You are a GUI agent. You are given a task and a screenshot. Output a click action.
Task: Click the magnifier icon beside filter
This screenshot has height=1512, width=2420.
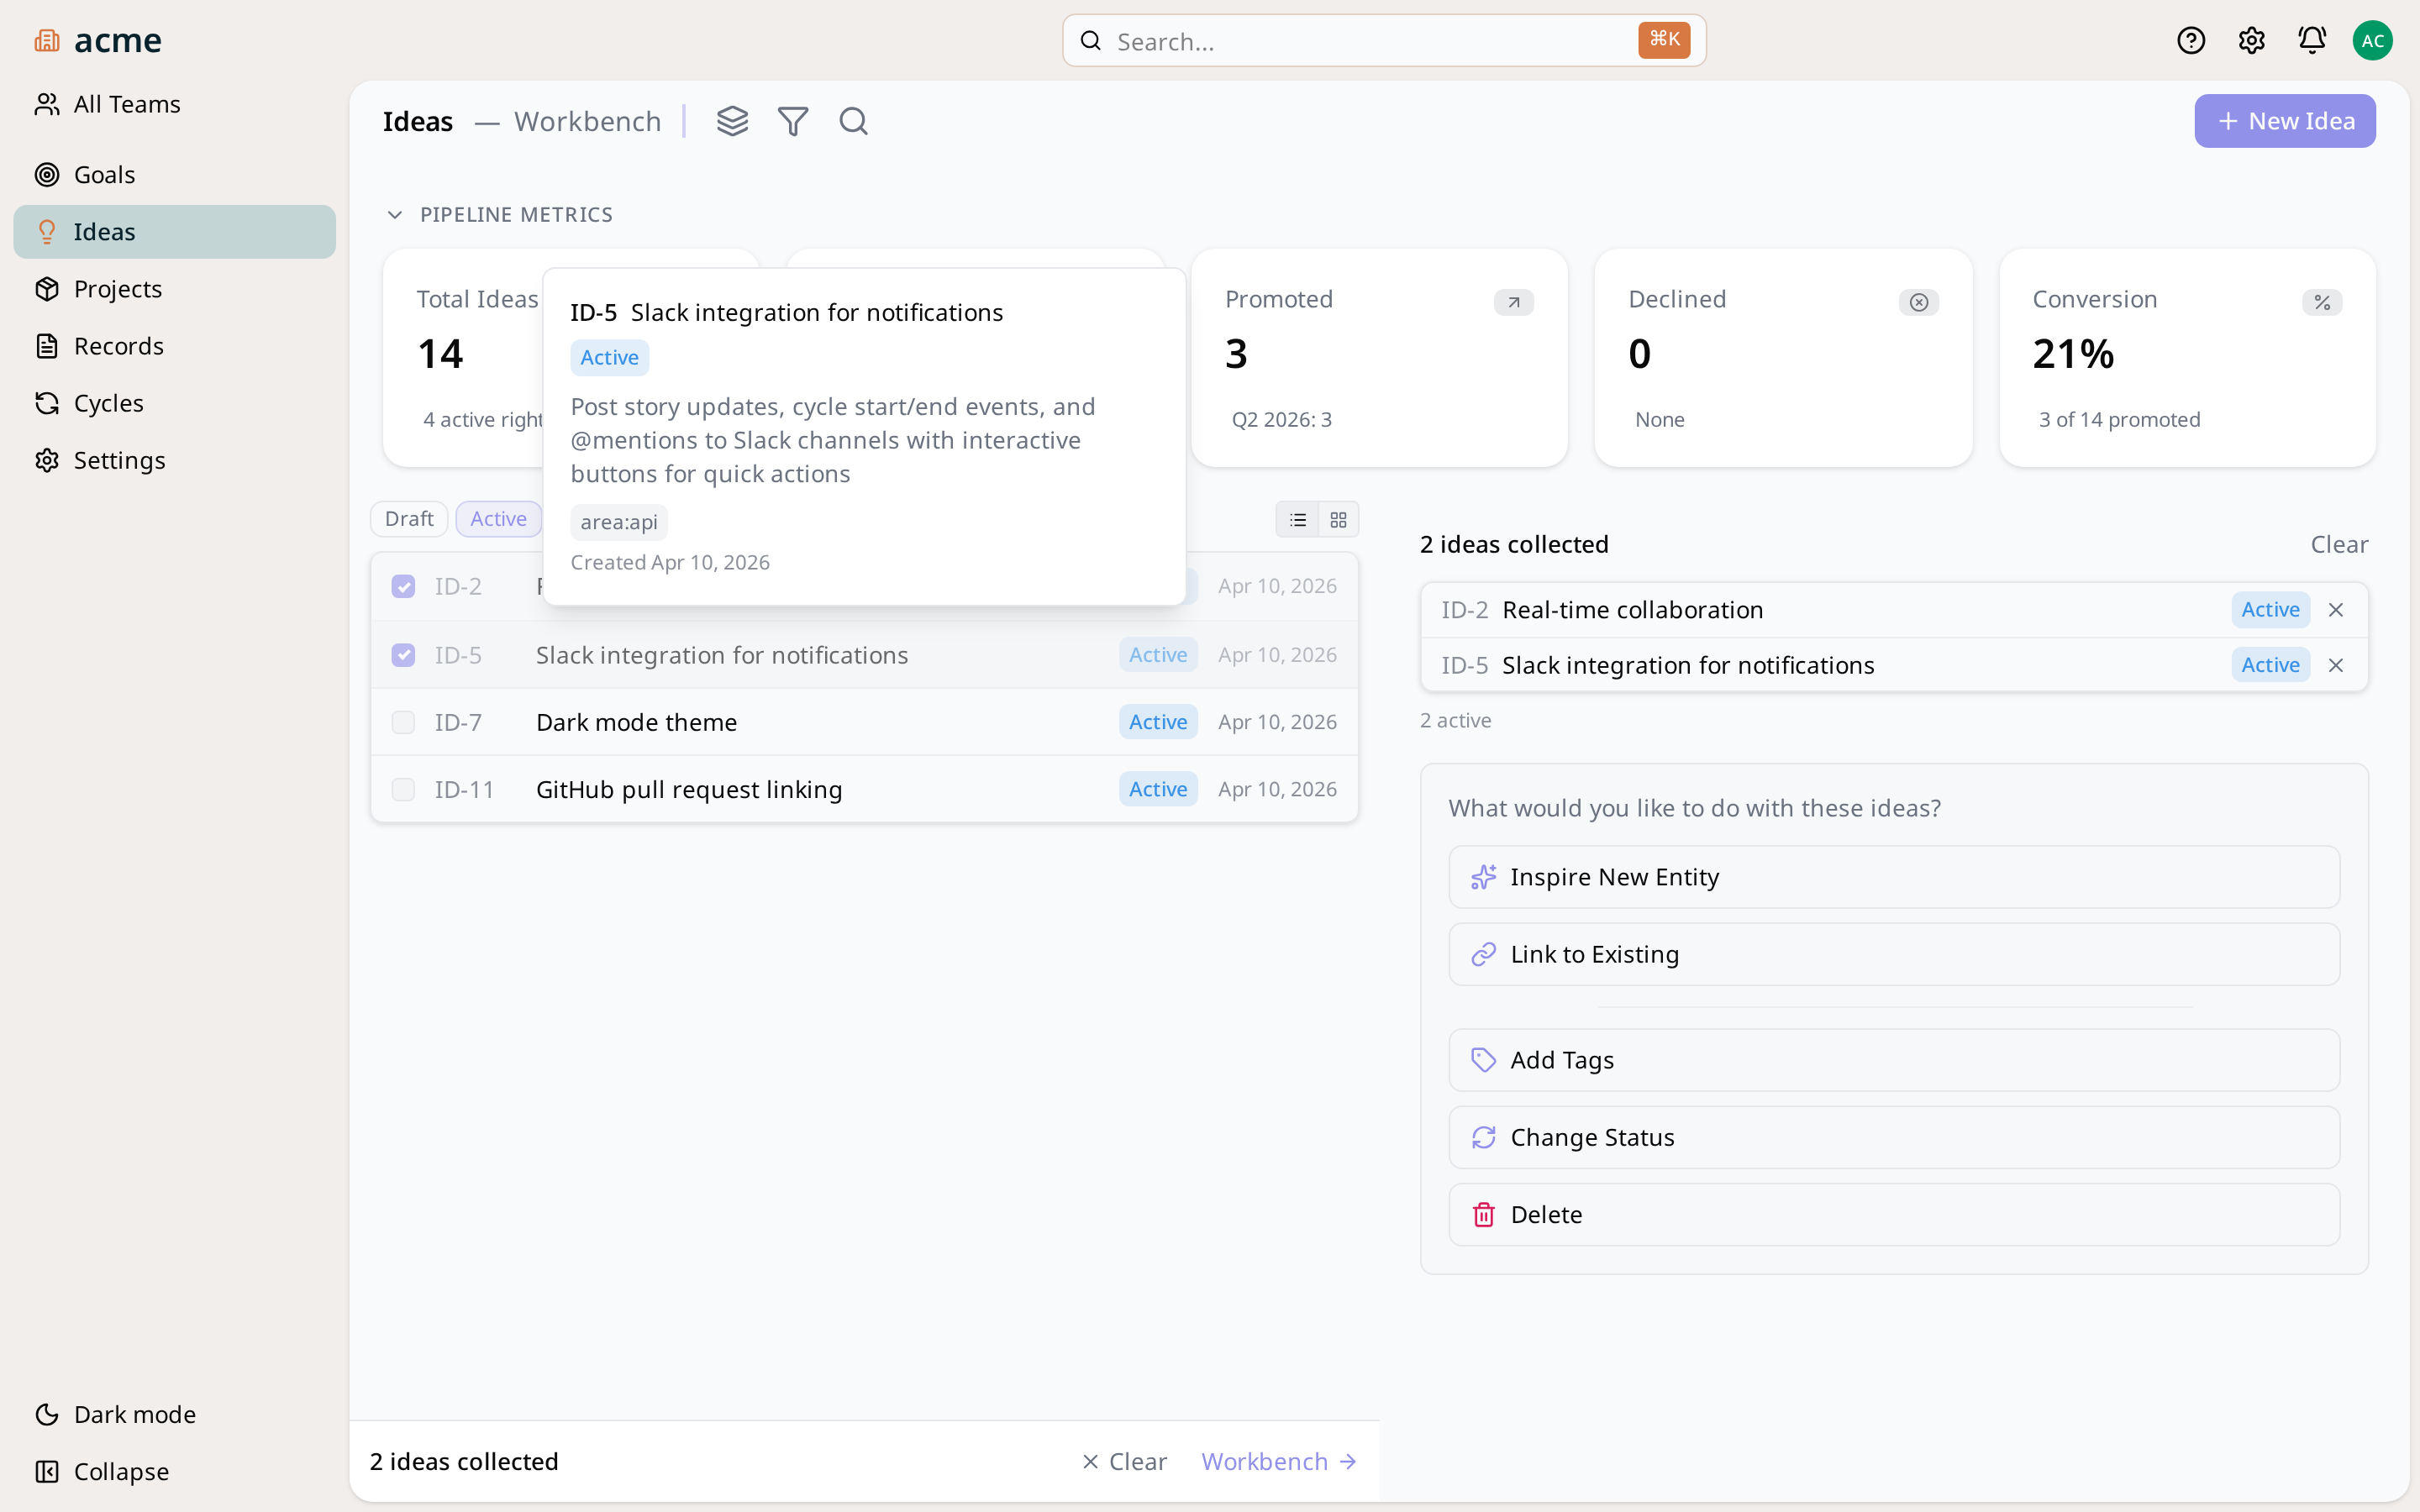click(853, 121)
